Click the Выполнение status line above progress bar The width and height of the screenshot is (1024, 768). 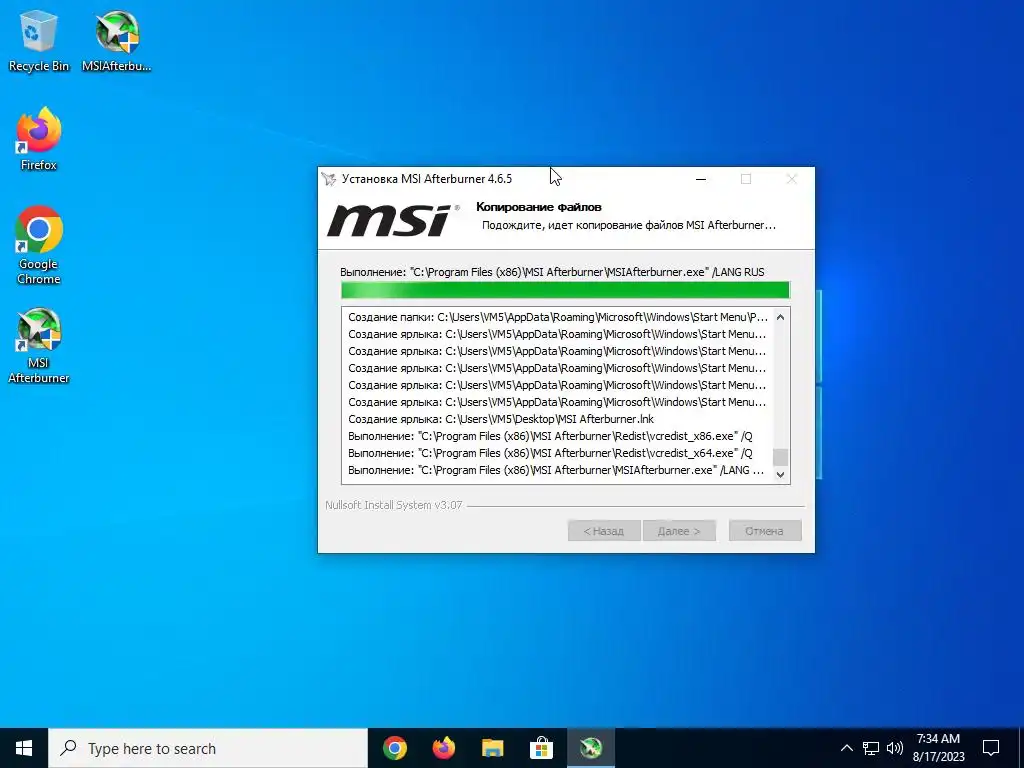click(552, 272)
